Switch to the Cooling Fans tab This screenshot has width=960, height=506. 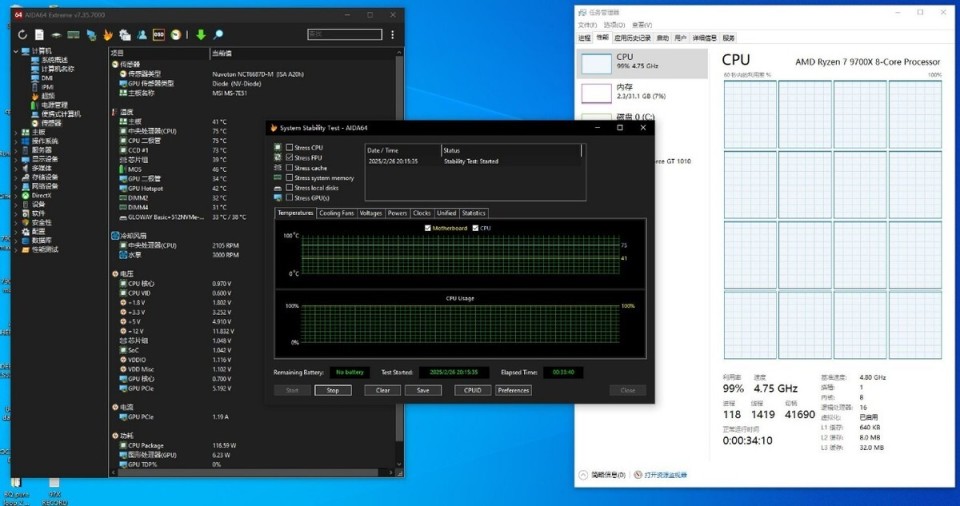[x=336, y=213]
